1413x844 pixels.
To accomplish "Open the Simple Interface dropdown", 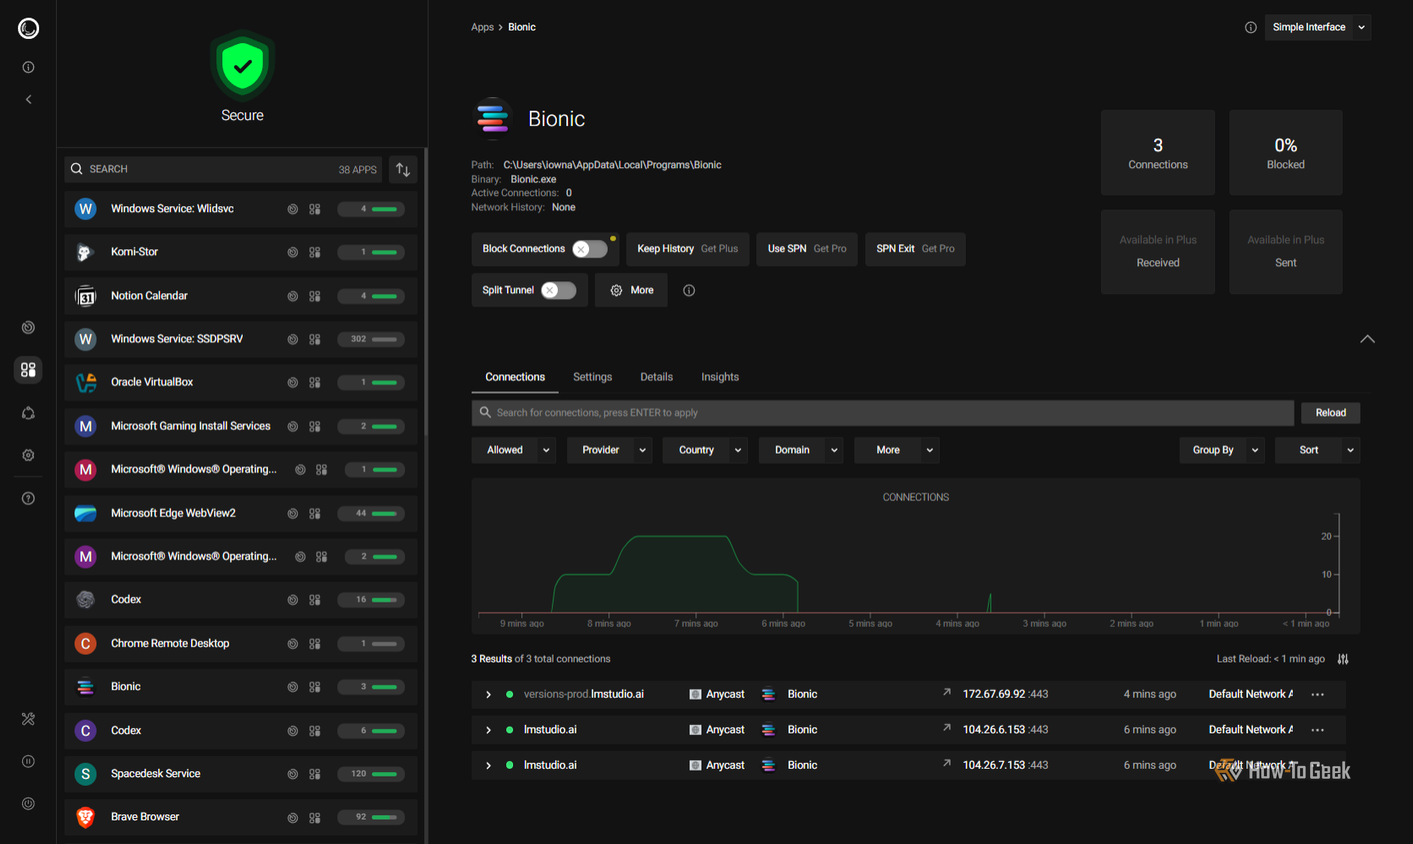I will pyautogui.click(x=1318, y=27).
